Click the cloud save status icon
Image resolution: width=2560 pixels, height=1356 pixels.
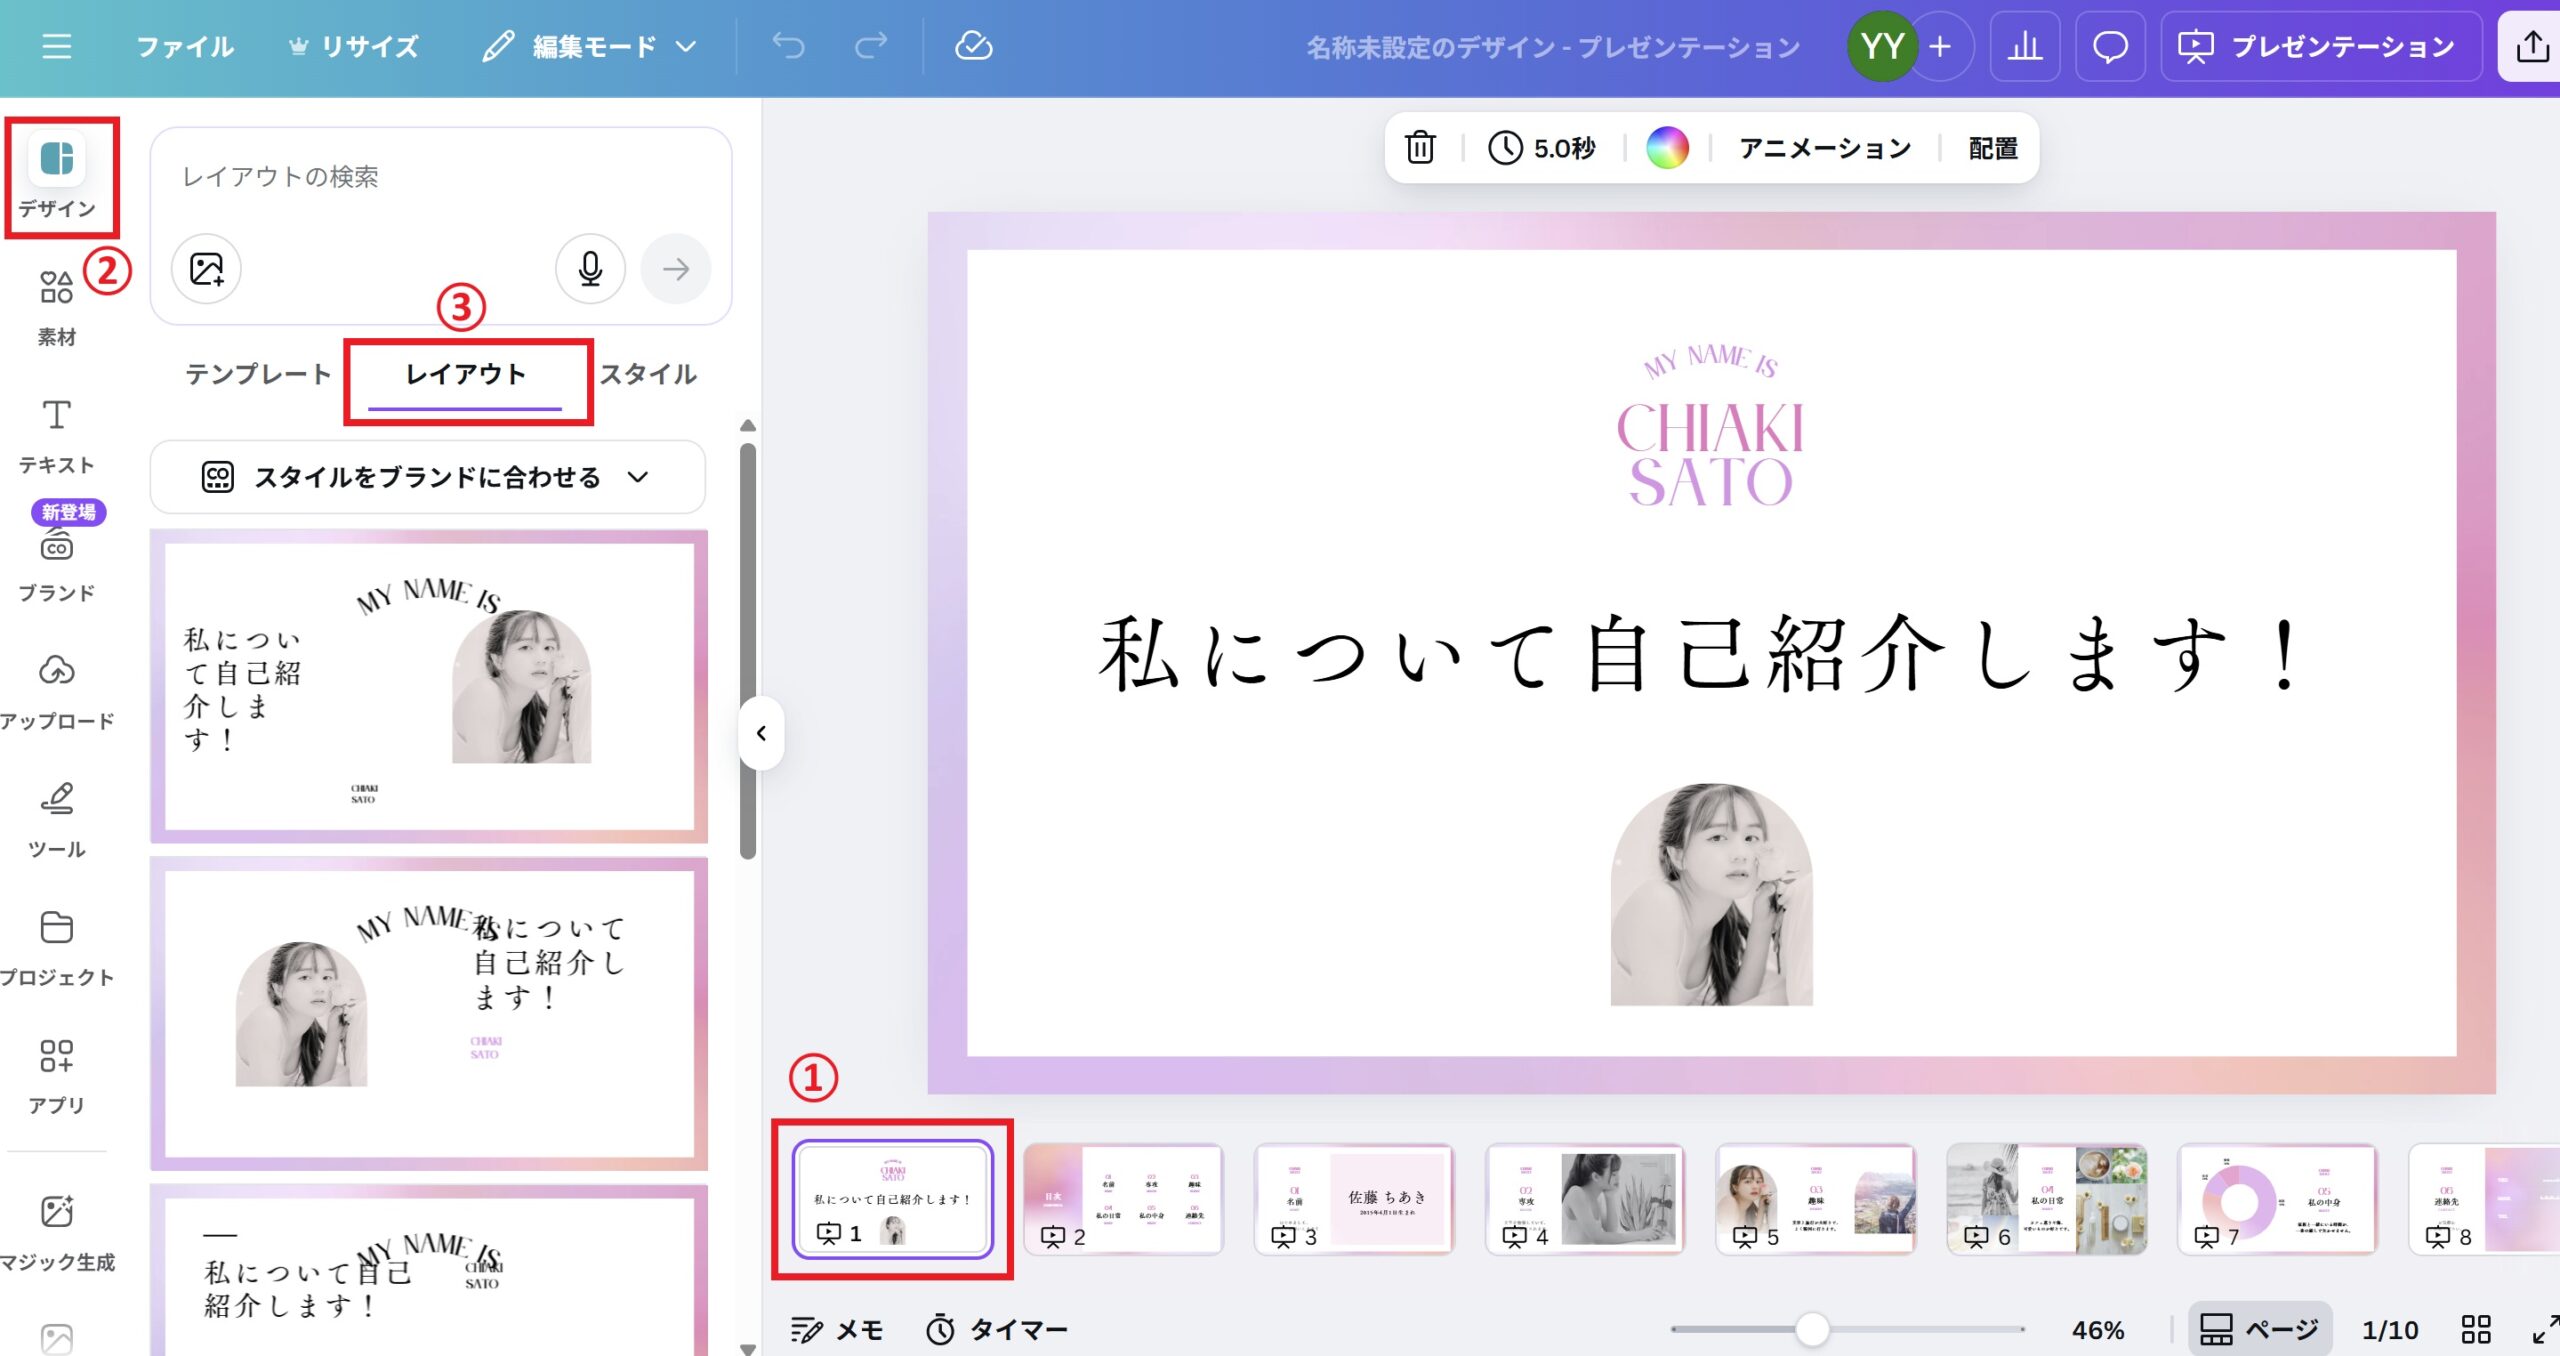coord(973,46)
